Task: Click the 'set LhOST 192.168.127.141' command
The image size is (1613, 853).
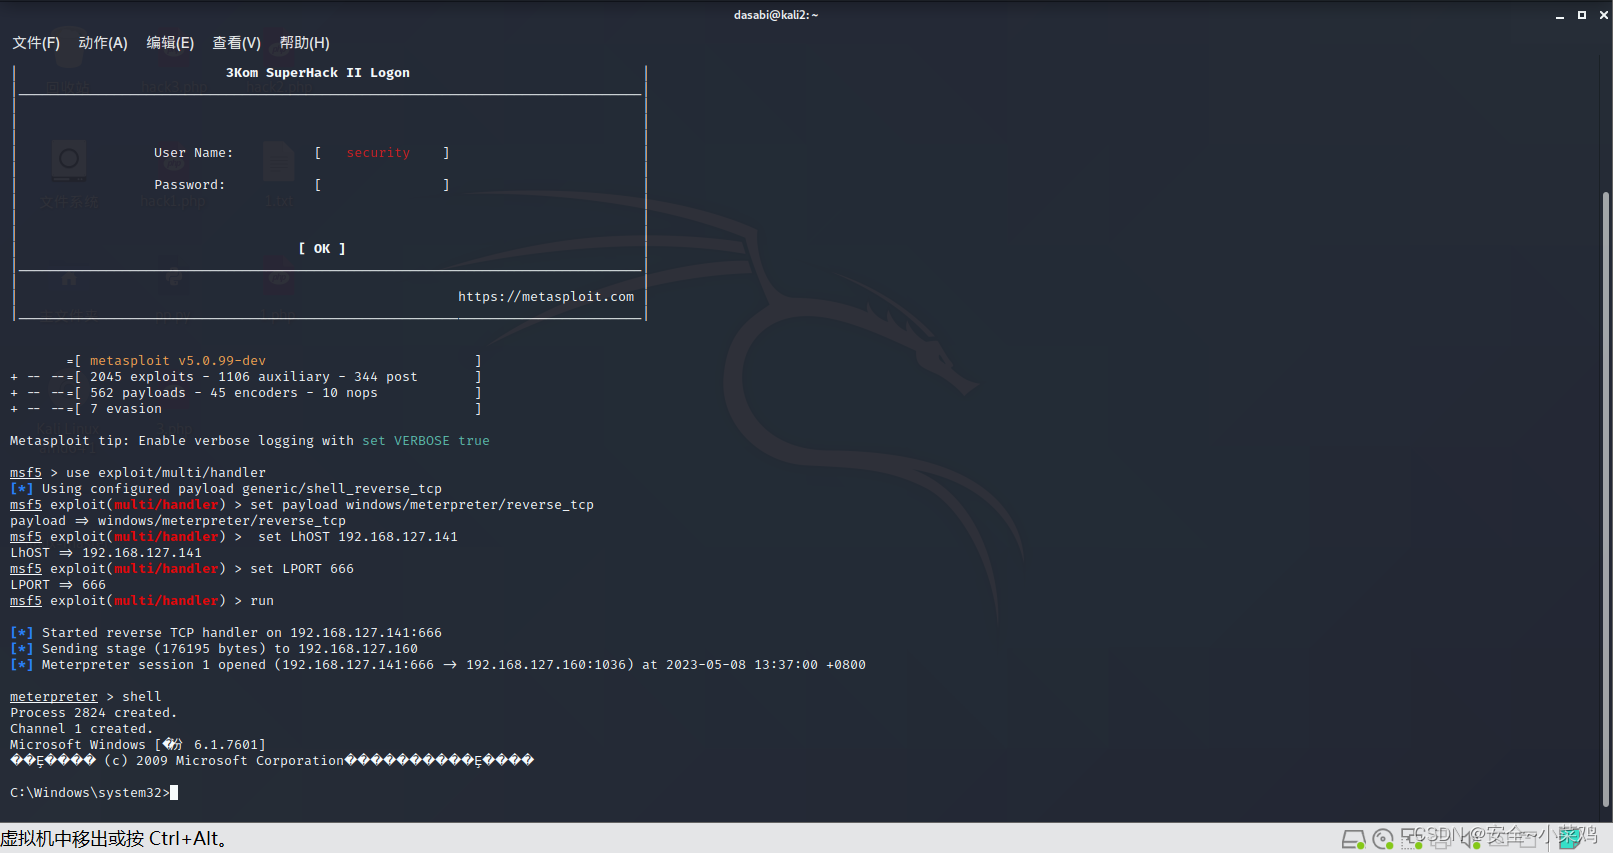Action: pos(358,537)
